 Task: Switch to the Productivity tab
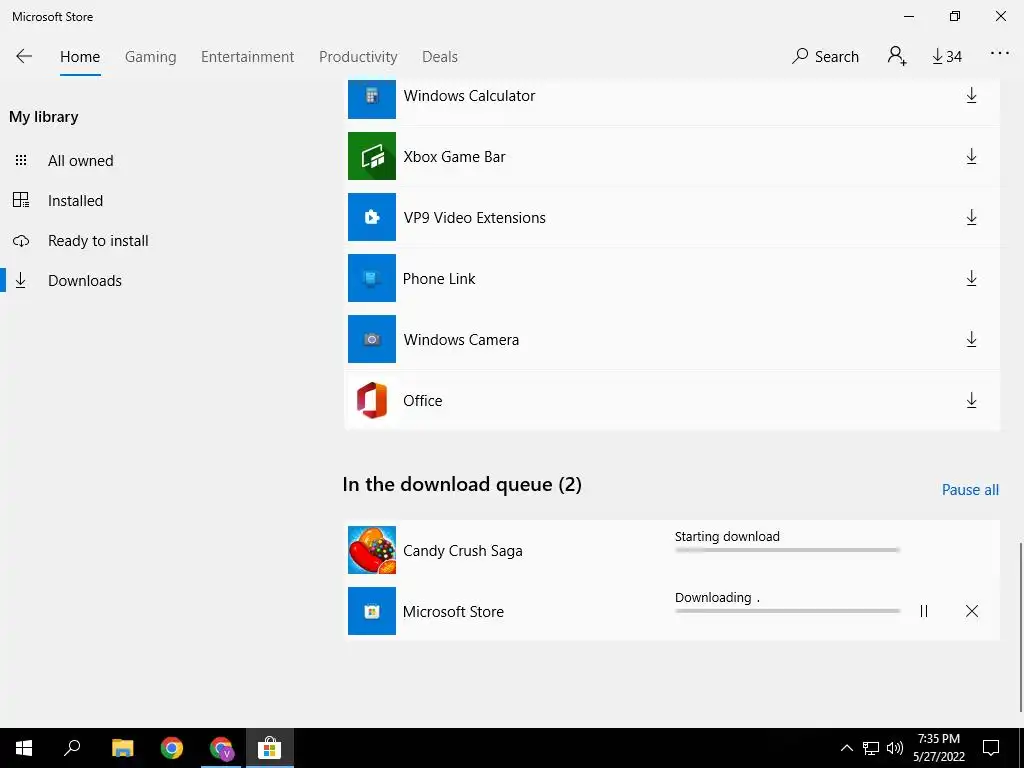tap(358, 57)
